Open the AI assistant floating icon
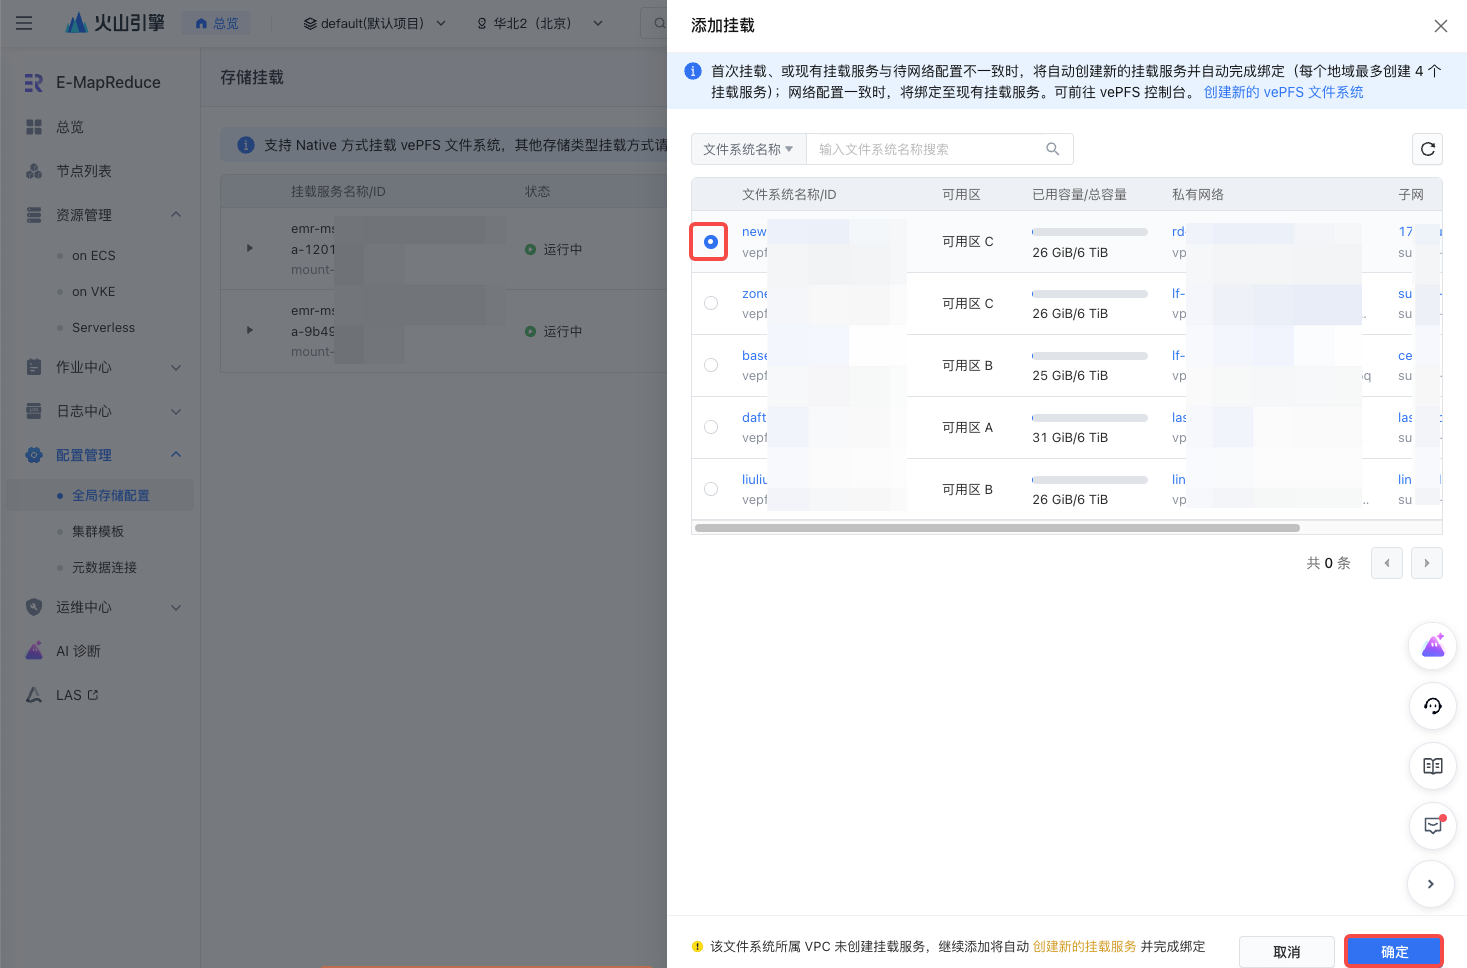1467x968 pixels. (1432, 646)
